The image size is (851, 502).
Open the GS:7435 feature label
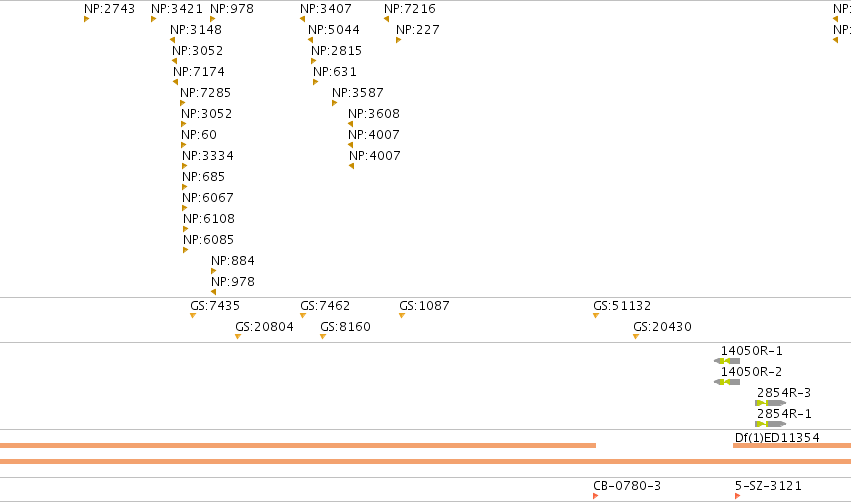click(215, 306)
